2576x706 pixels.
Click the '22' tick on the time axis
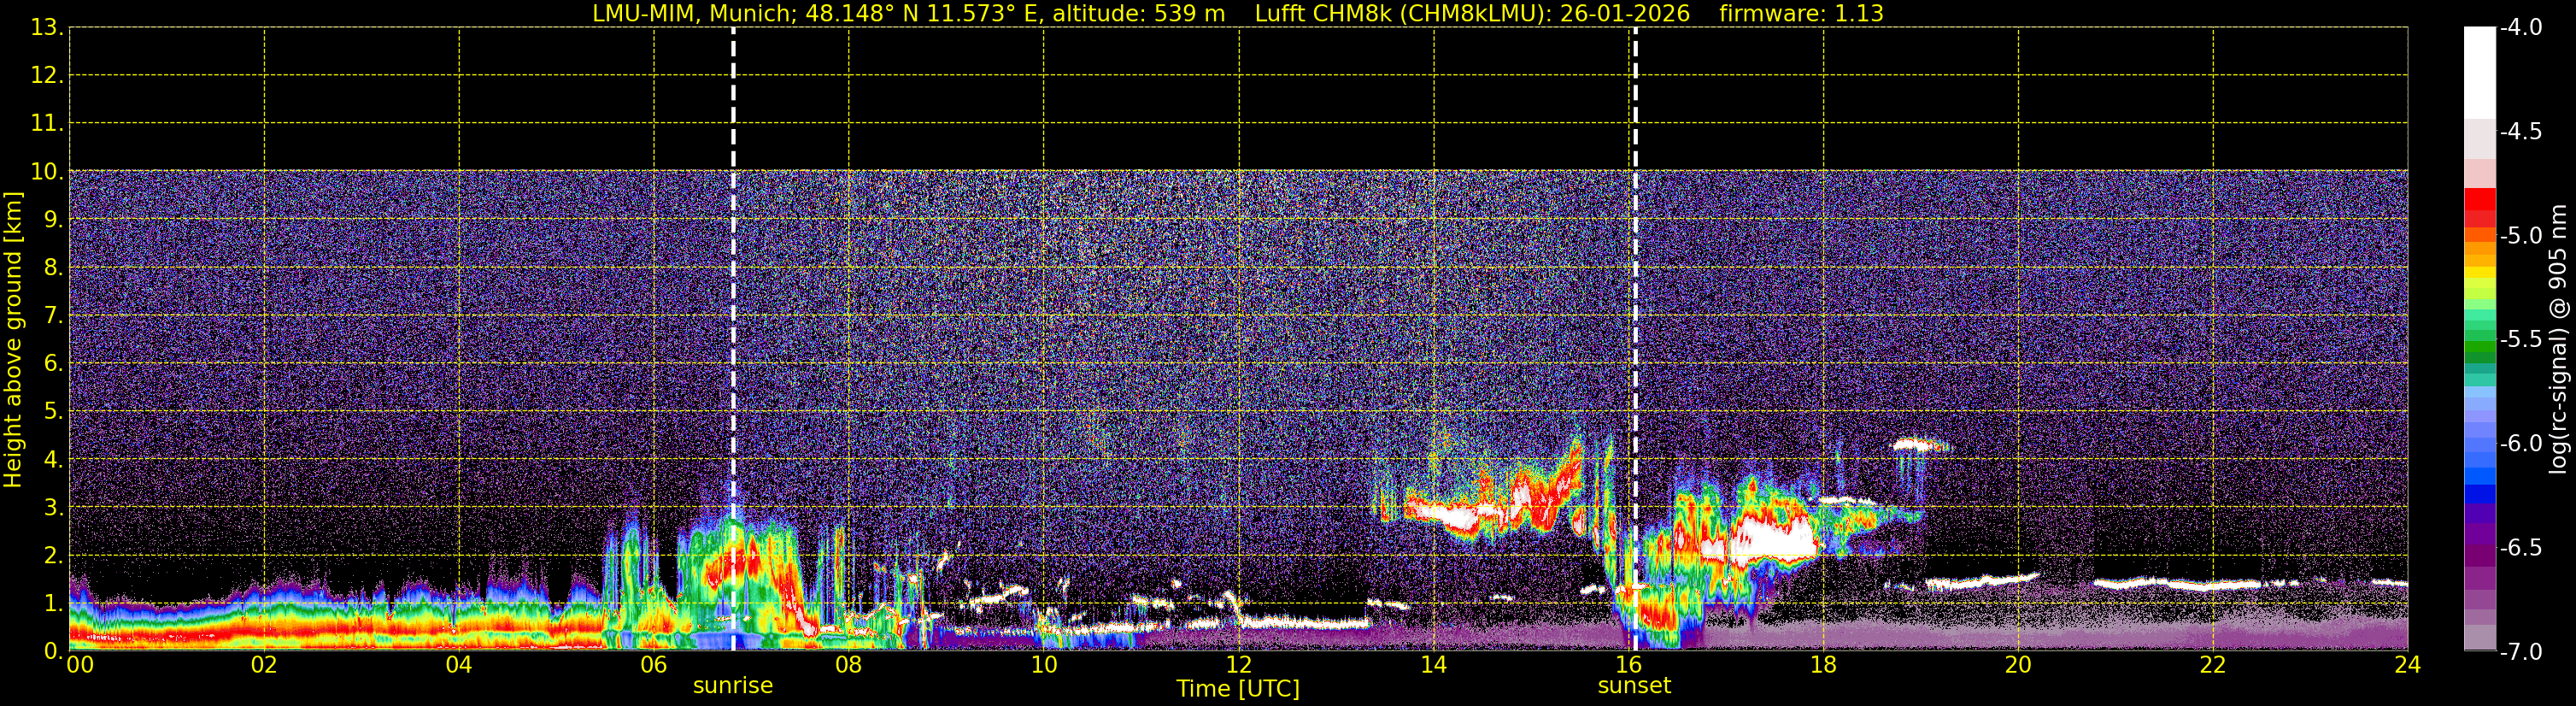click(2214, 665)
